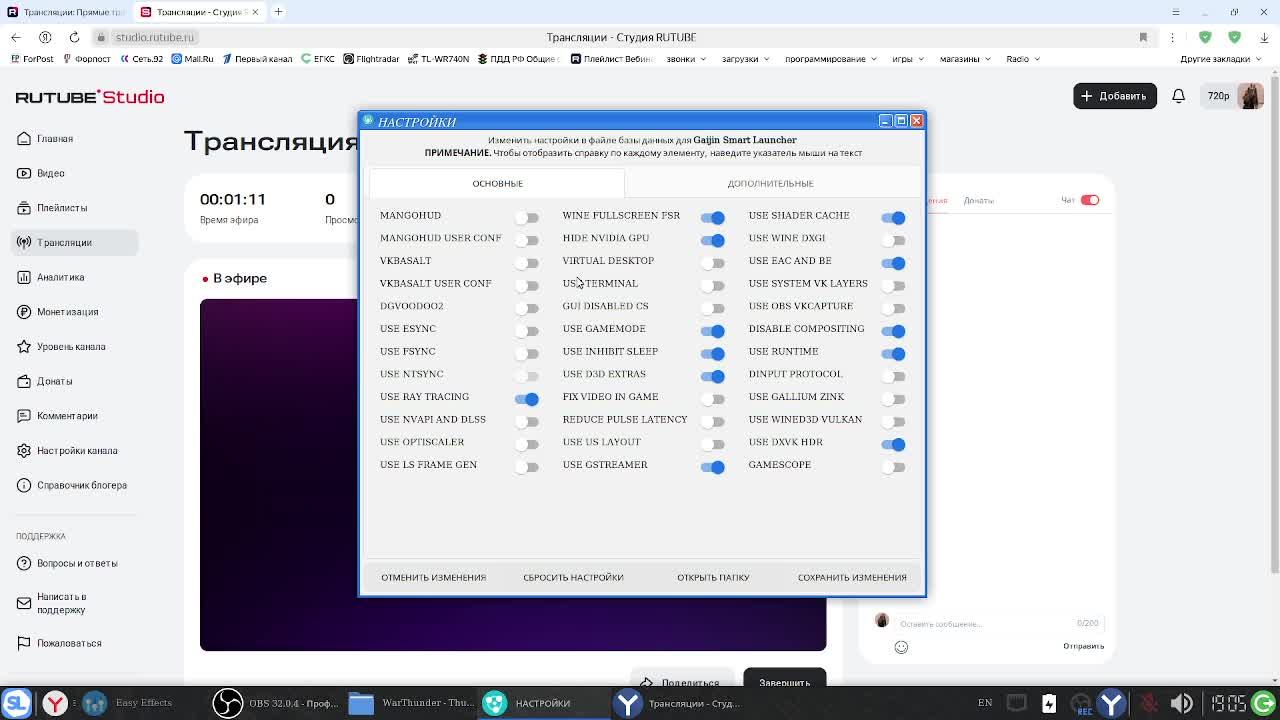Turn off WINE FULLSCREEN FSR
Viewport: 1280px width, 720px height.
tap(712, 217)
